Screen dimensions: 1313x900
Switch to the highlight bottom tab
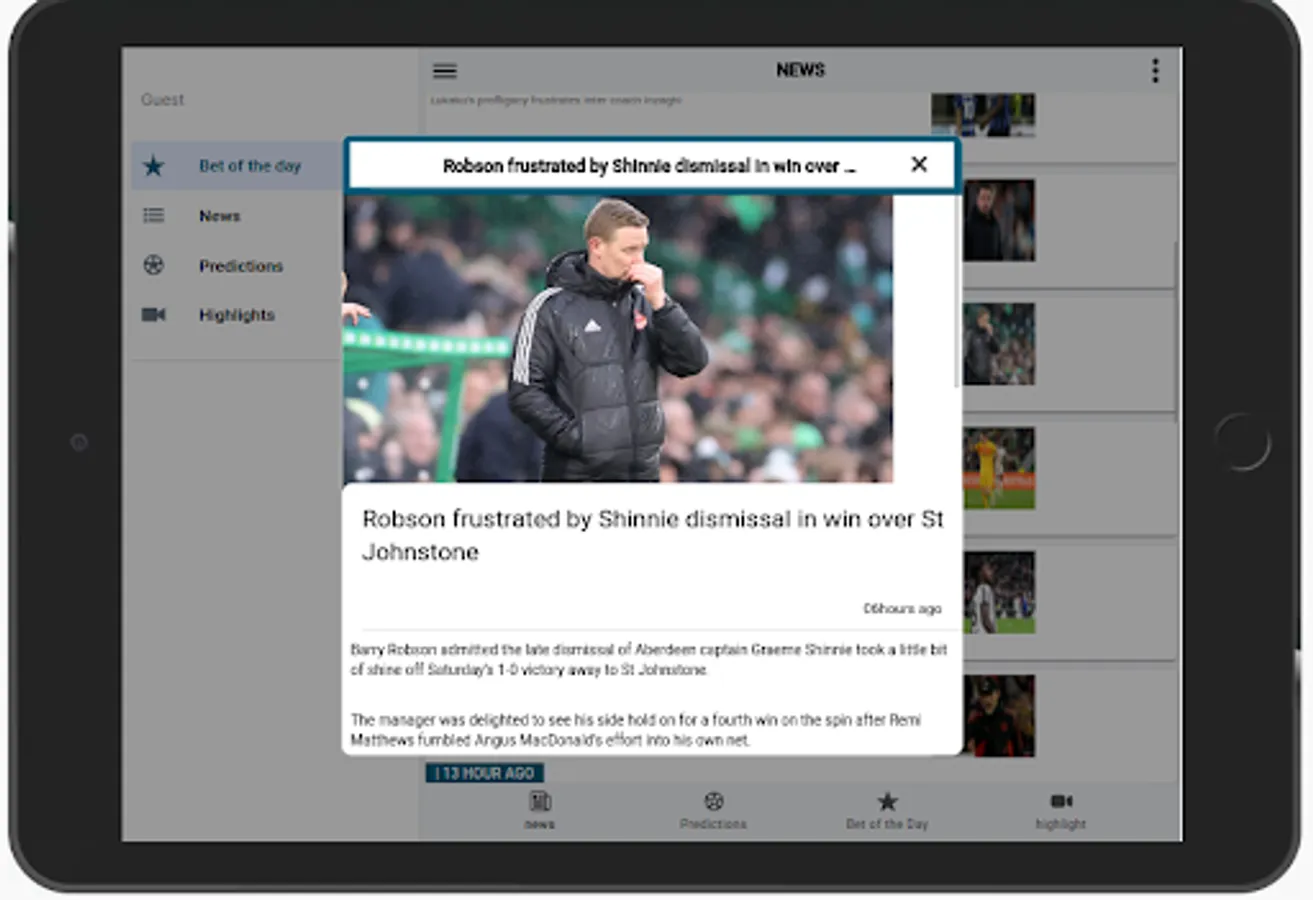1061,810
